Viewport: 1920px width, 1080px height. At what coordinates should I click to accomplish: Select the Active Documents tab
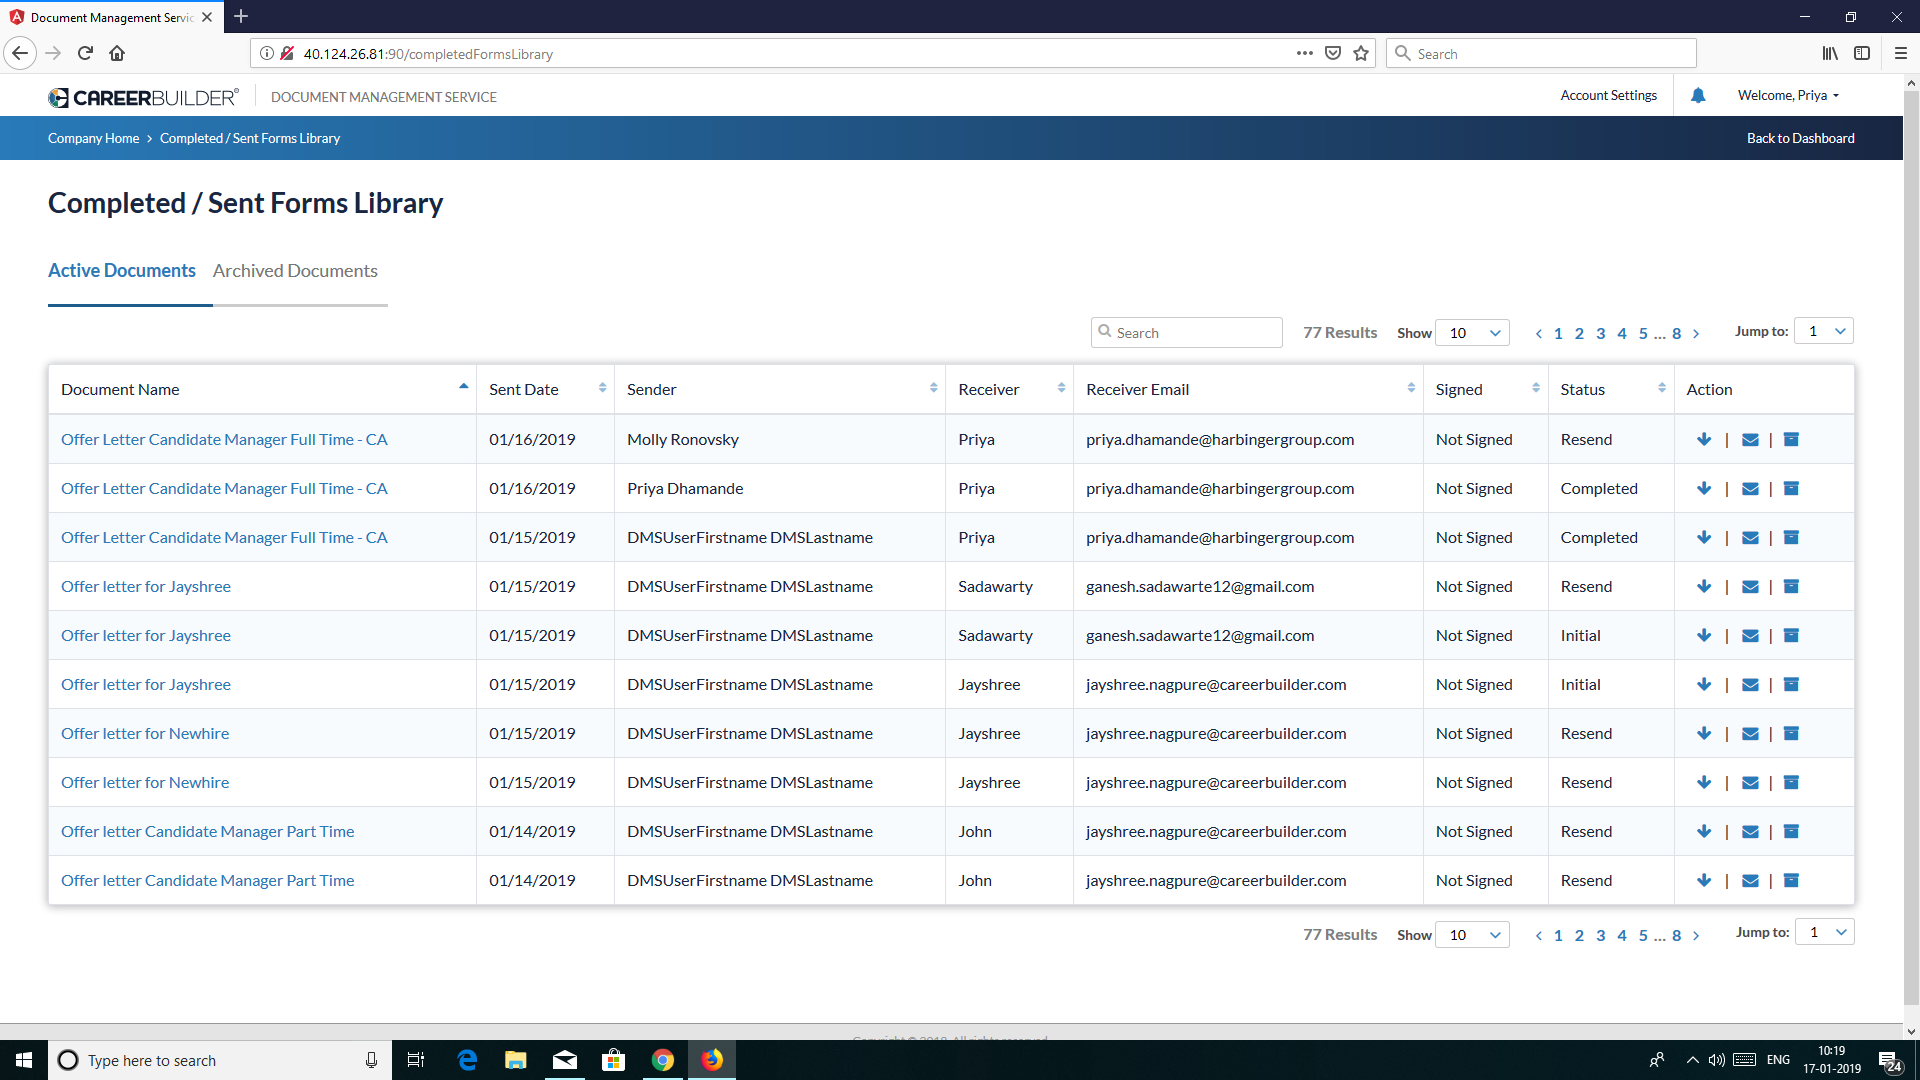[121, 271]
